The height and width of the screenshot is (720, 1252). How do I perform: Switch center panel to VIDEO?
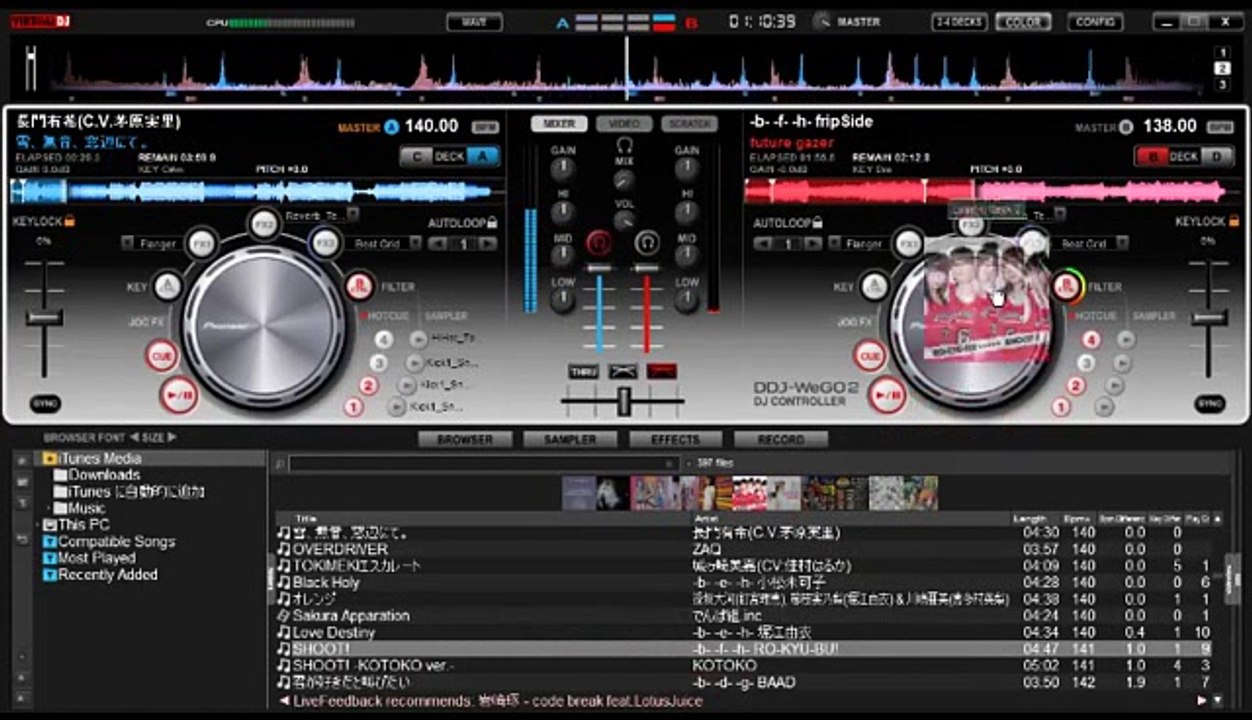pos(624,124)
